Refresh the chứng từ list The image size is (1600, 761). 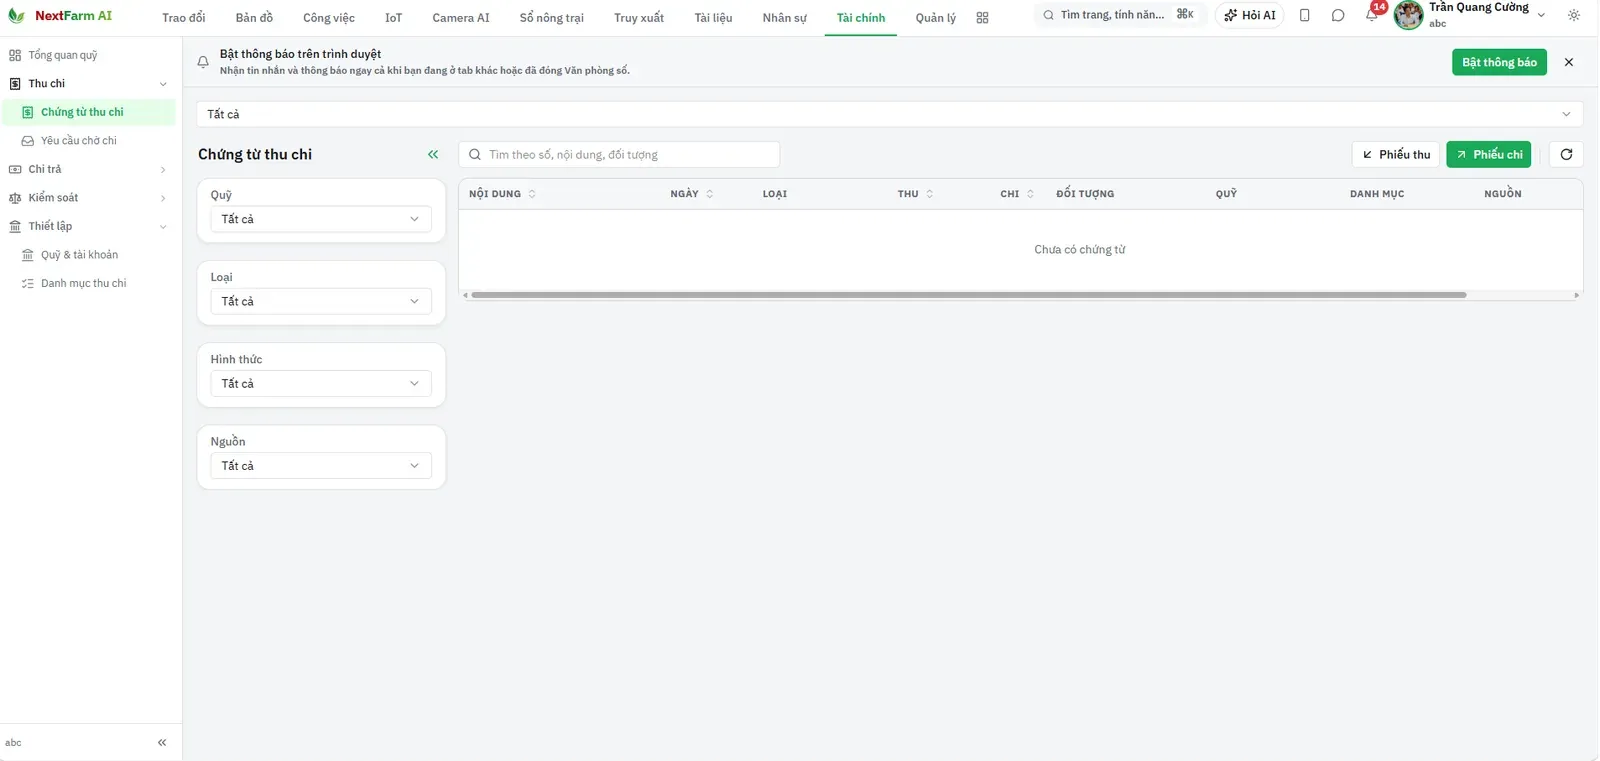click(1566, 154)
